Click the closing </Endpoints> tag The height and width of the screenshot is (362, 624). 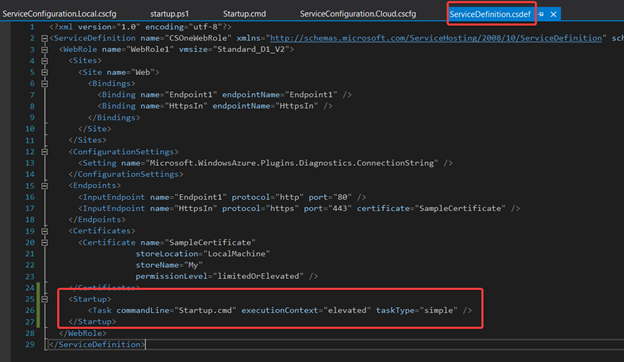point(97,220)
